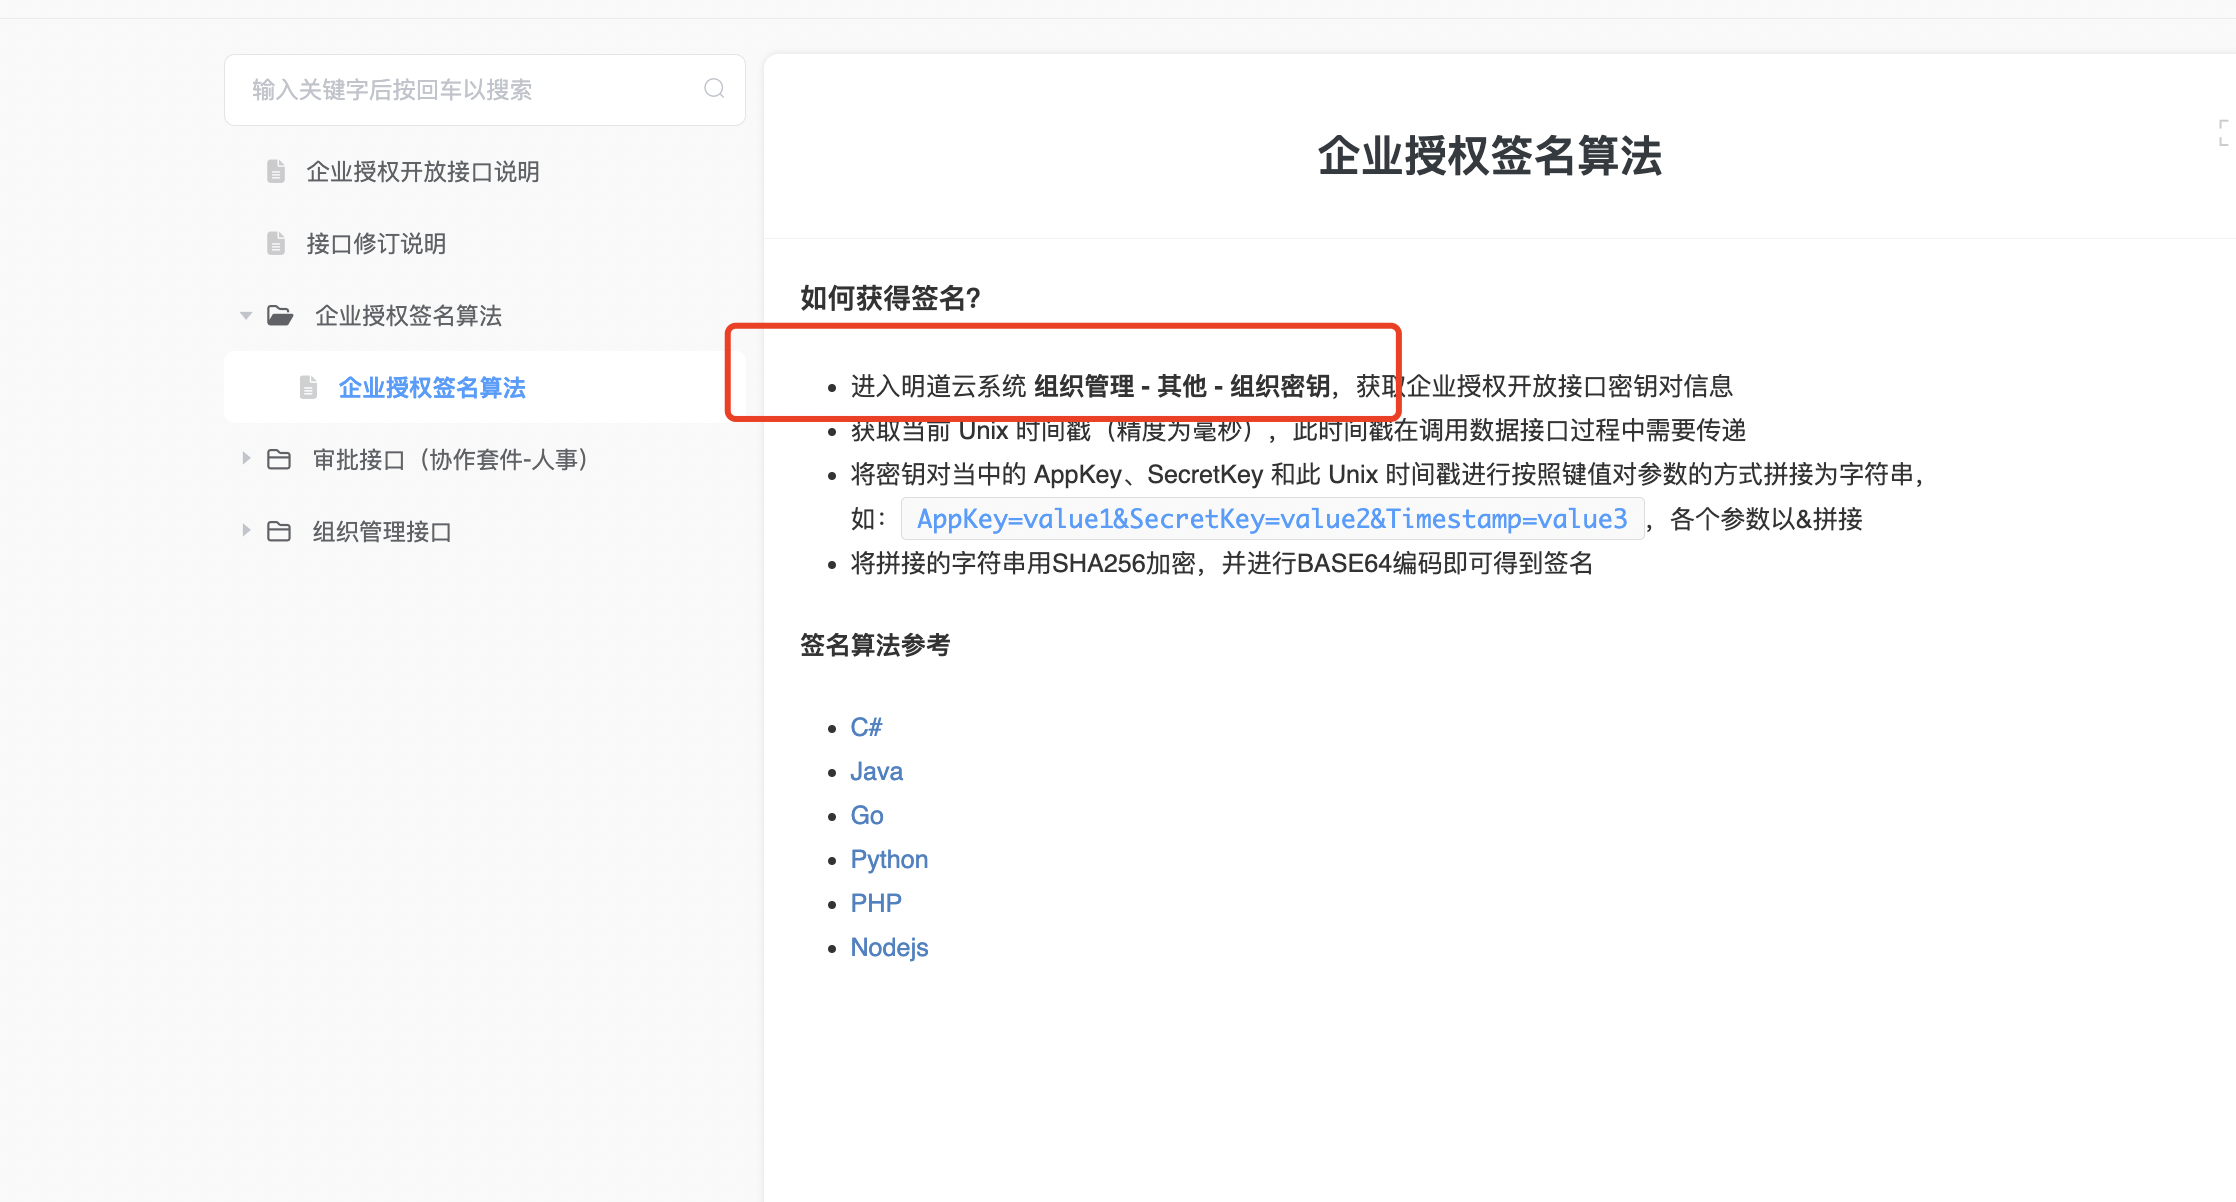Select the highlighted 企业授权签名算法 page
2236x1202 pixels.
coord(432,388)
